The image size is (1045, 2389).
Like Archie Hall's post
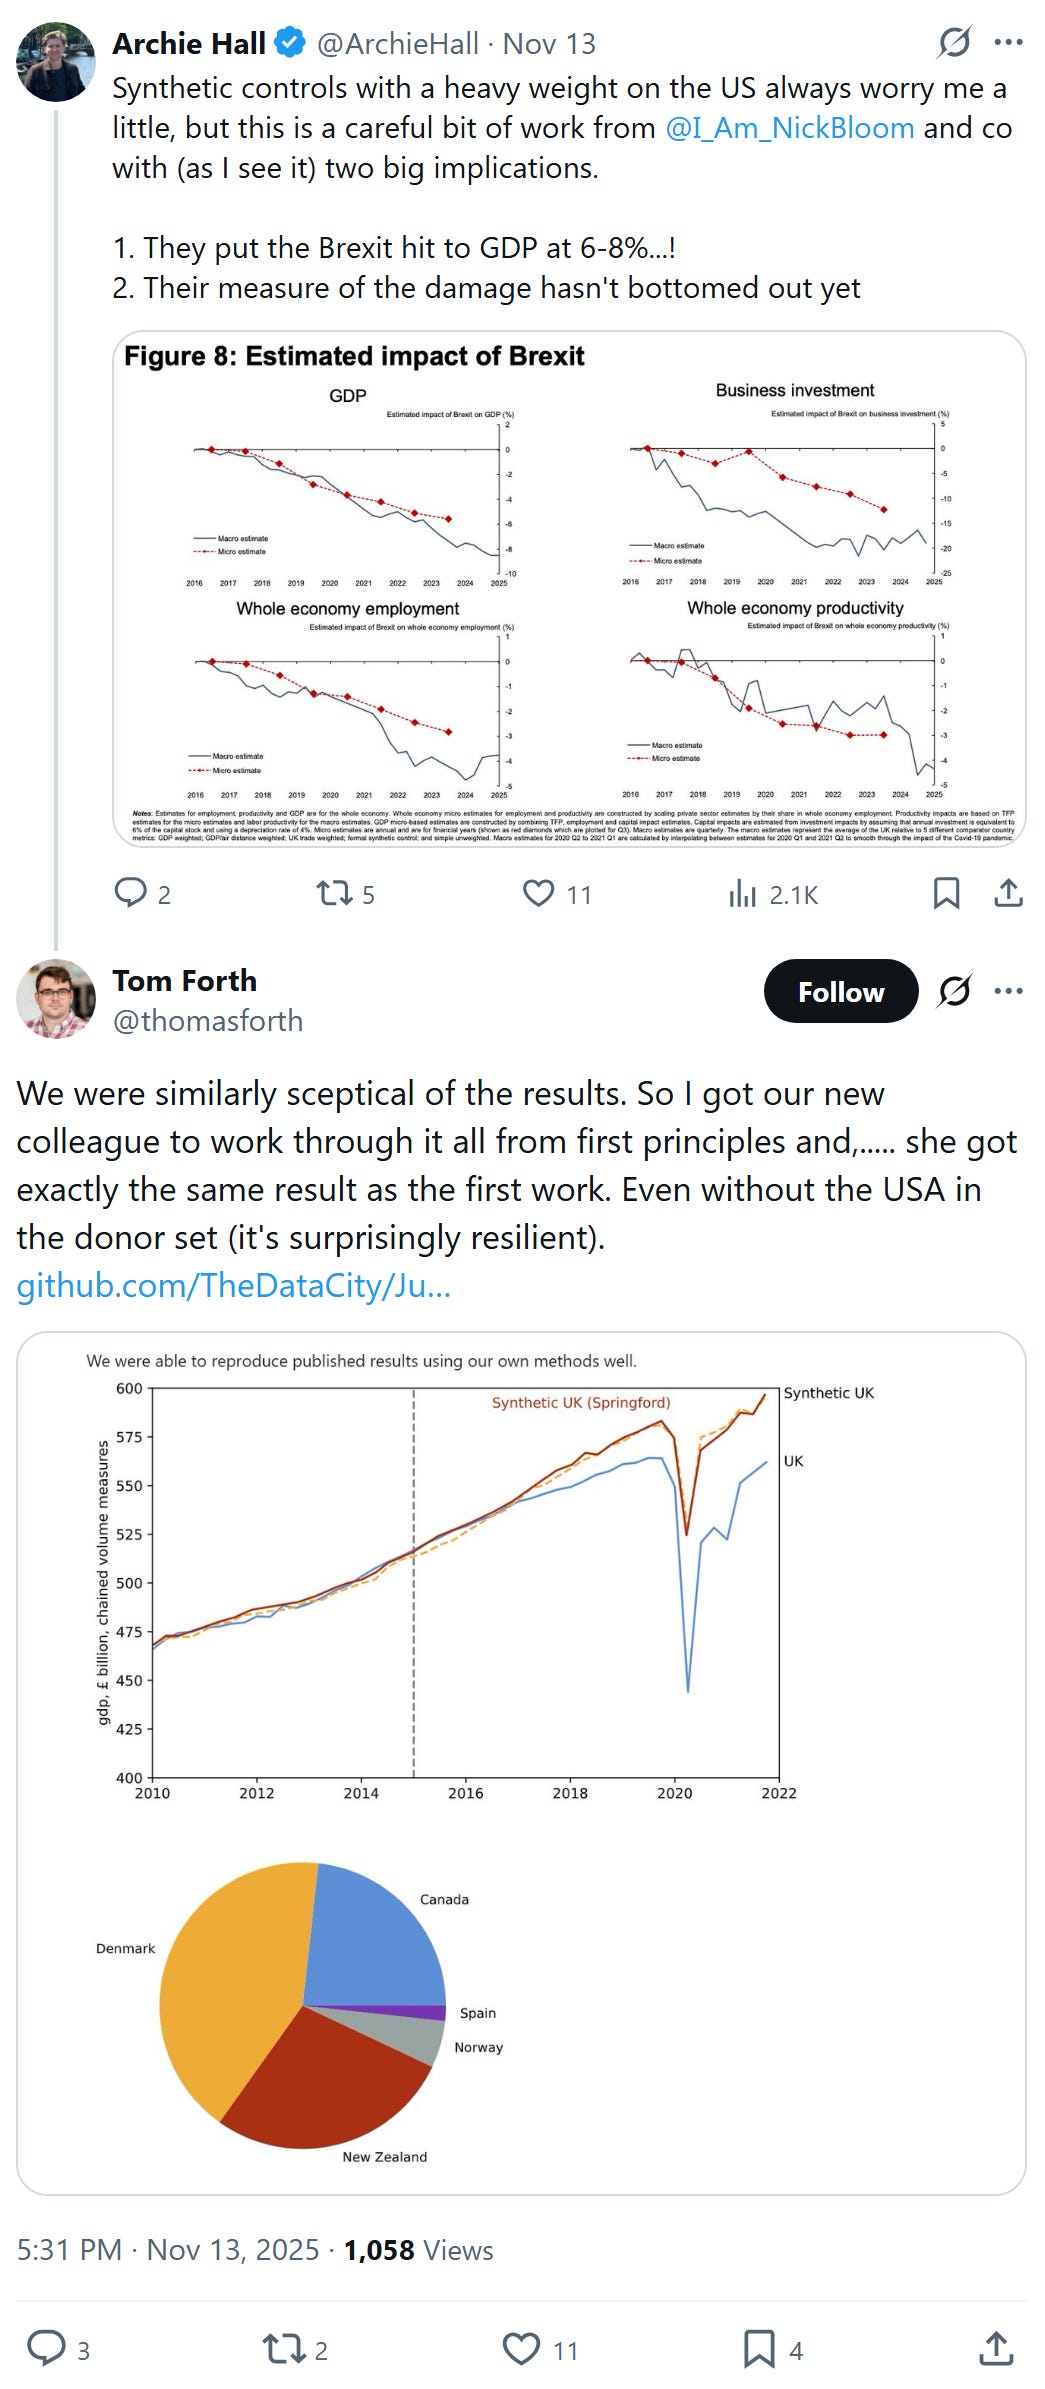pyautogui.click(x=539, y=893)
